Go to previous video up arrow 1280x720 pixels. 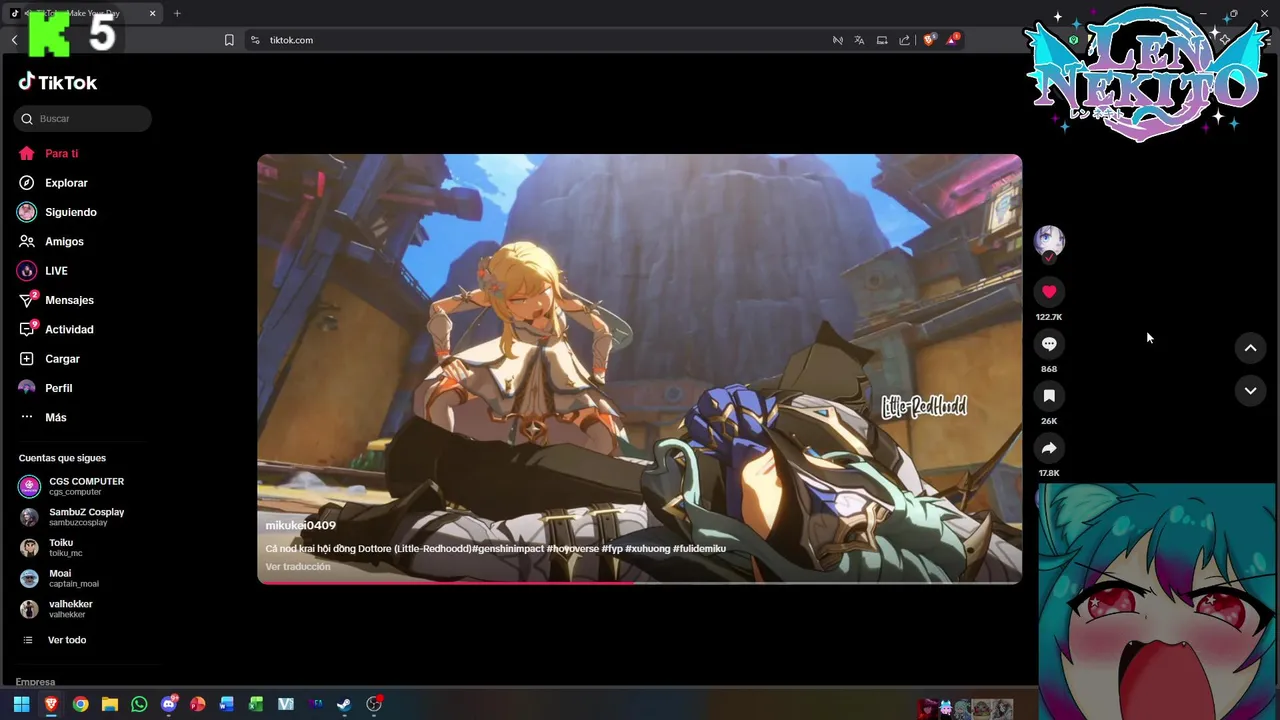click(1250, 348)
